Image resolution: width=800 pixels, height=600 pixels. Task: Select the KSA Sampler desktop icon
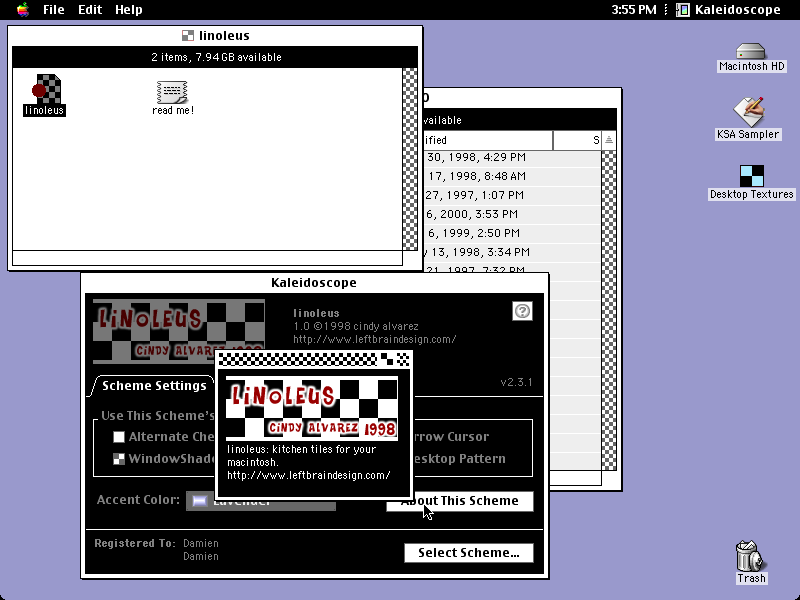(x=748, y=118)
